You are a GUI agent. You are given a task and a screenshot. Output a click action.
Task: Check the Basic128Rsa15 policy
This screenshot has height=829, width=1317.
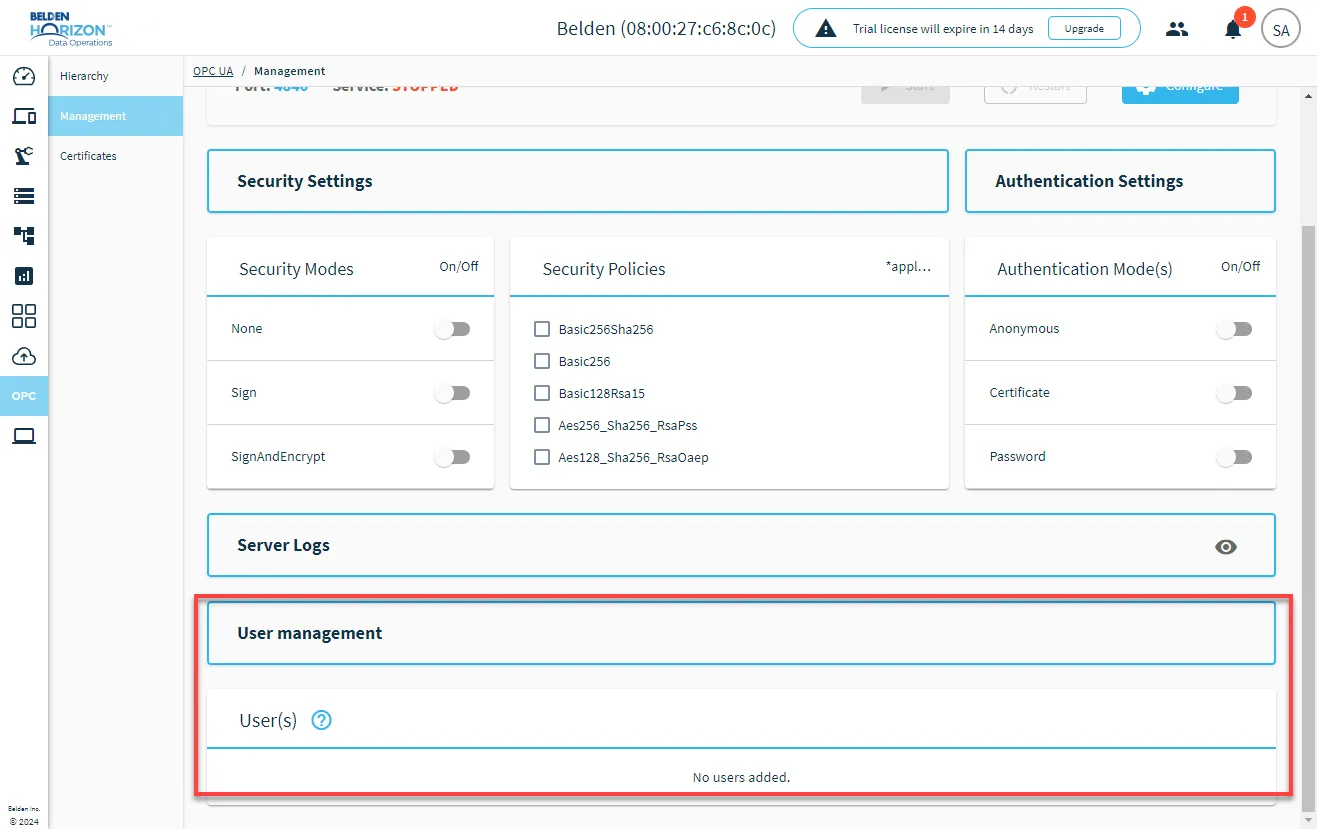(542, 393)
